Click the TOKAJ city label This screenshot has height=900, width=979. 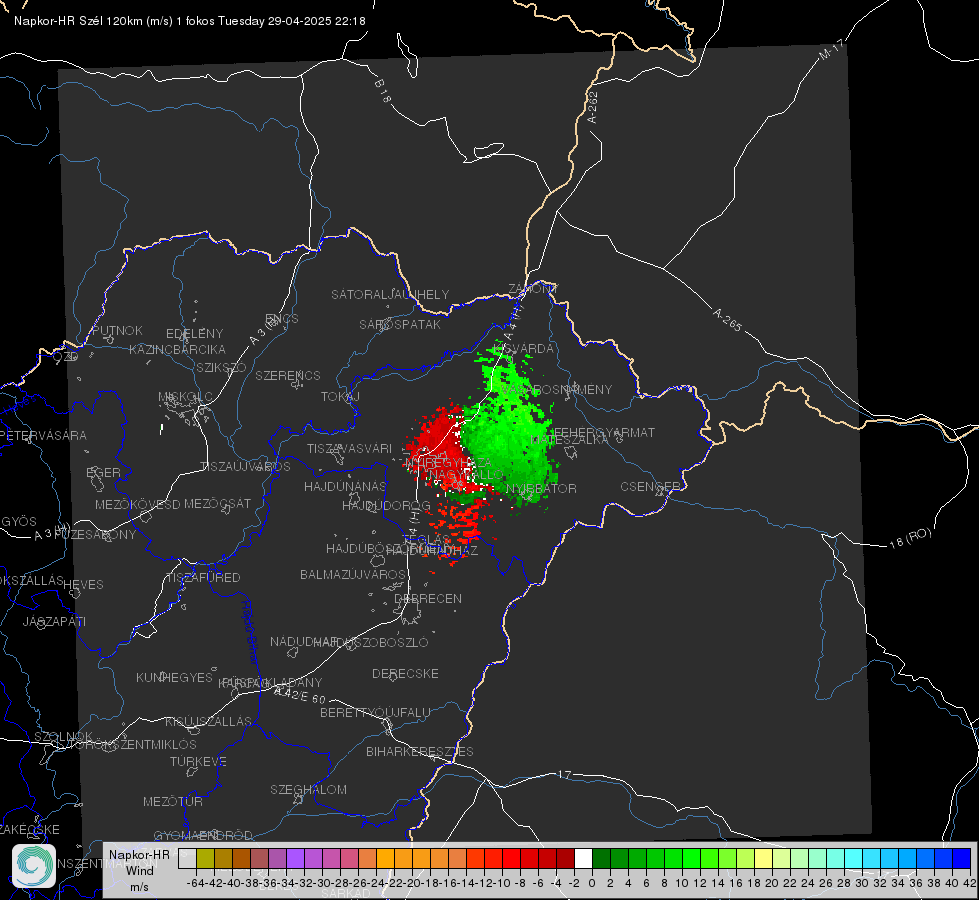(340, 397)
